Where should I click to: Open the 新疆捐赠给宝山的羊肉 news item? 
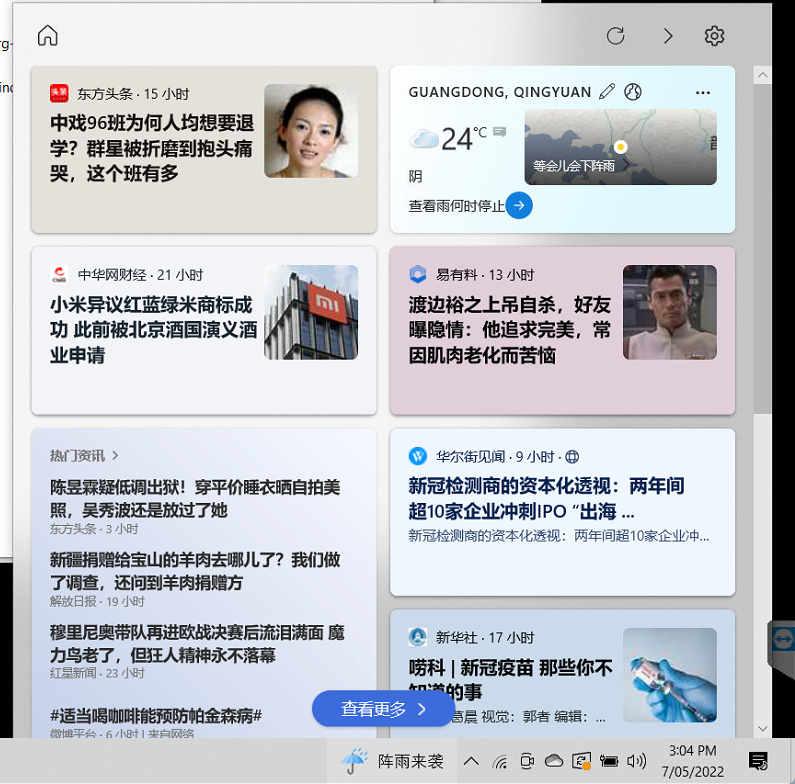[x=195, y=571]
